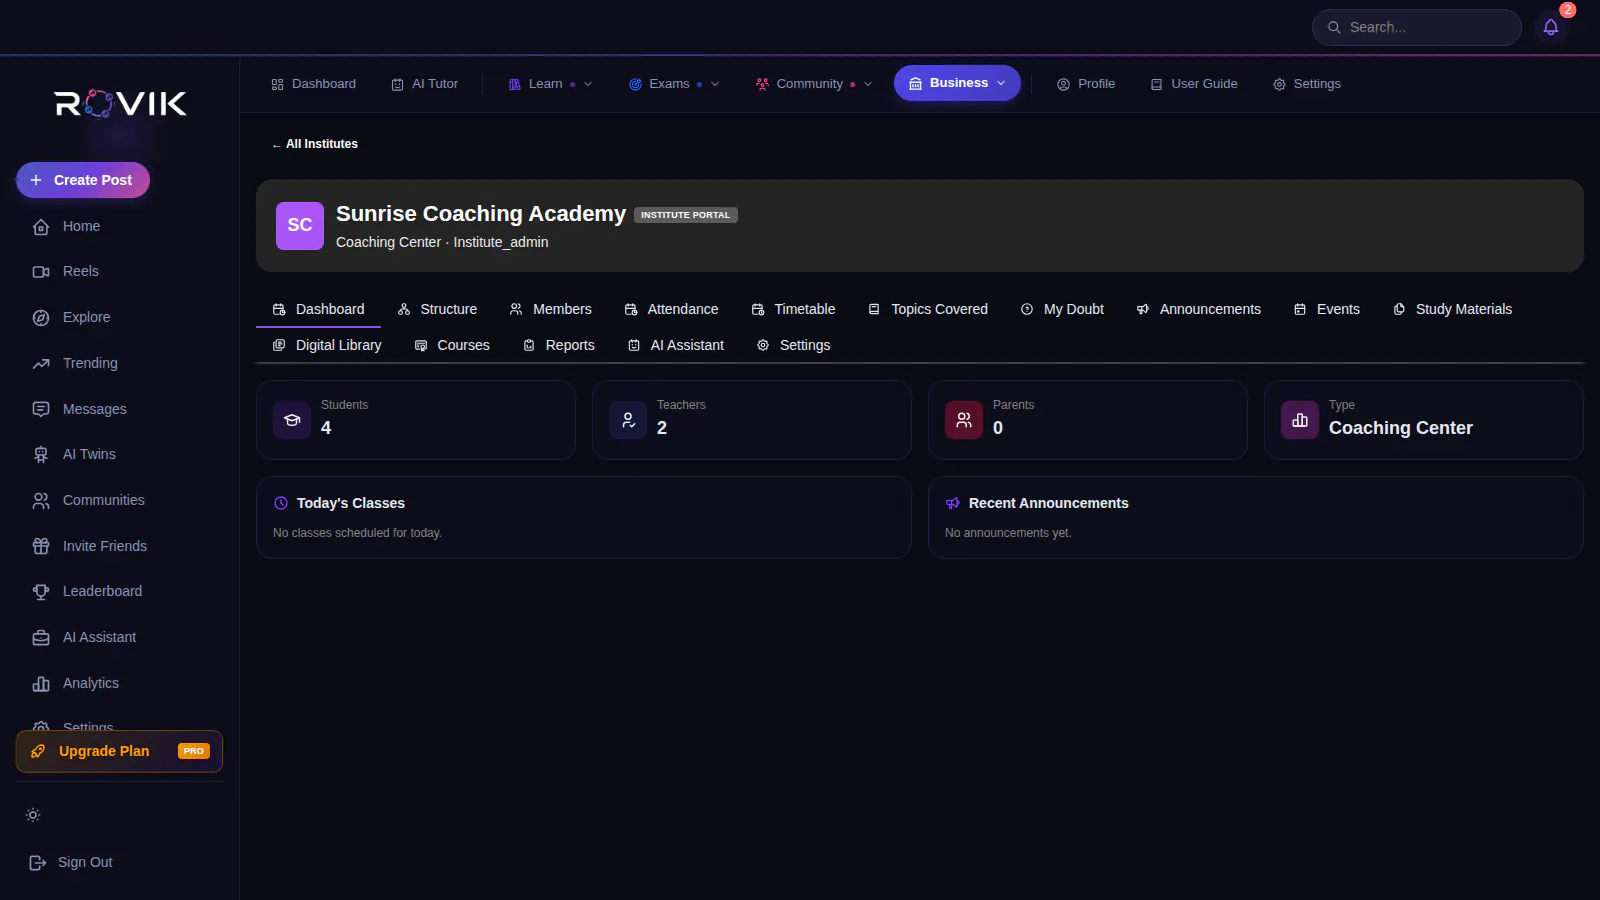This screenshot has width=1600, height=900.
Task: Switch to the Attendance tab
Action: [x=671, y=309]
